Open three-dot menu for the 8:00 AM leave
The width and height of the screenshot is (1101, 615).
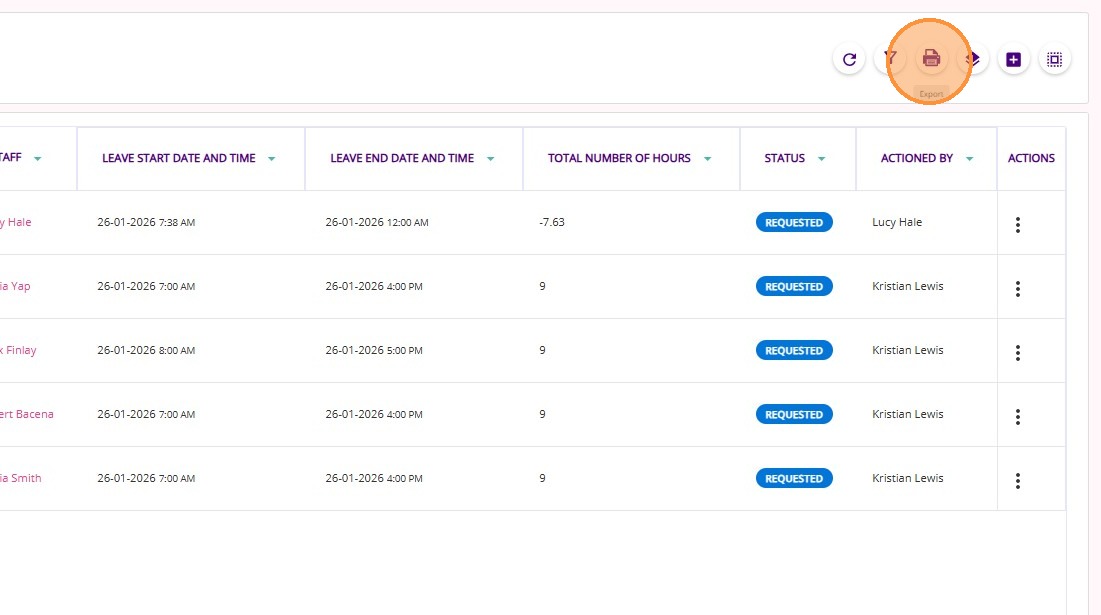point(1018,353)
